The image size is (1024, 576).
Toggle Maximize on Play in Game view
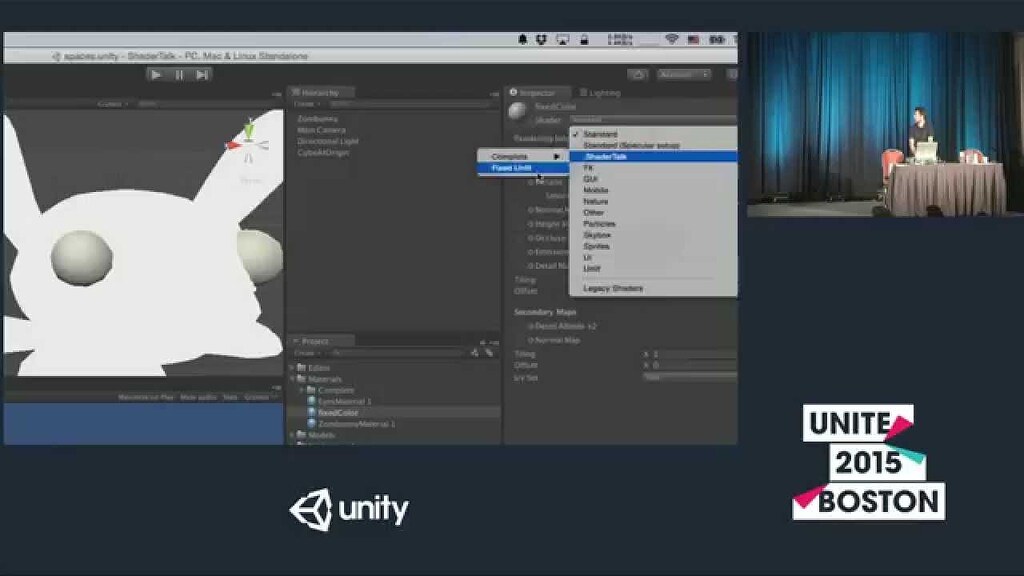point(146,397)
